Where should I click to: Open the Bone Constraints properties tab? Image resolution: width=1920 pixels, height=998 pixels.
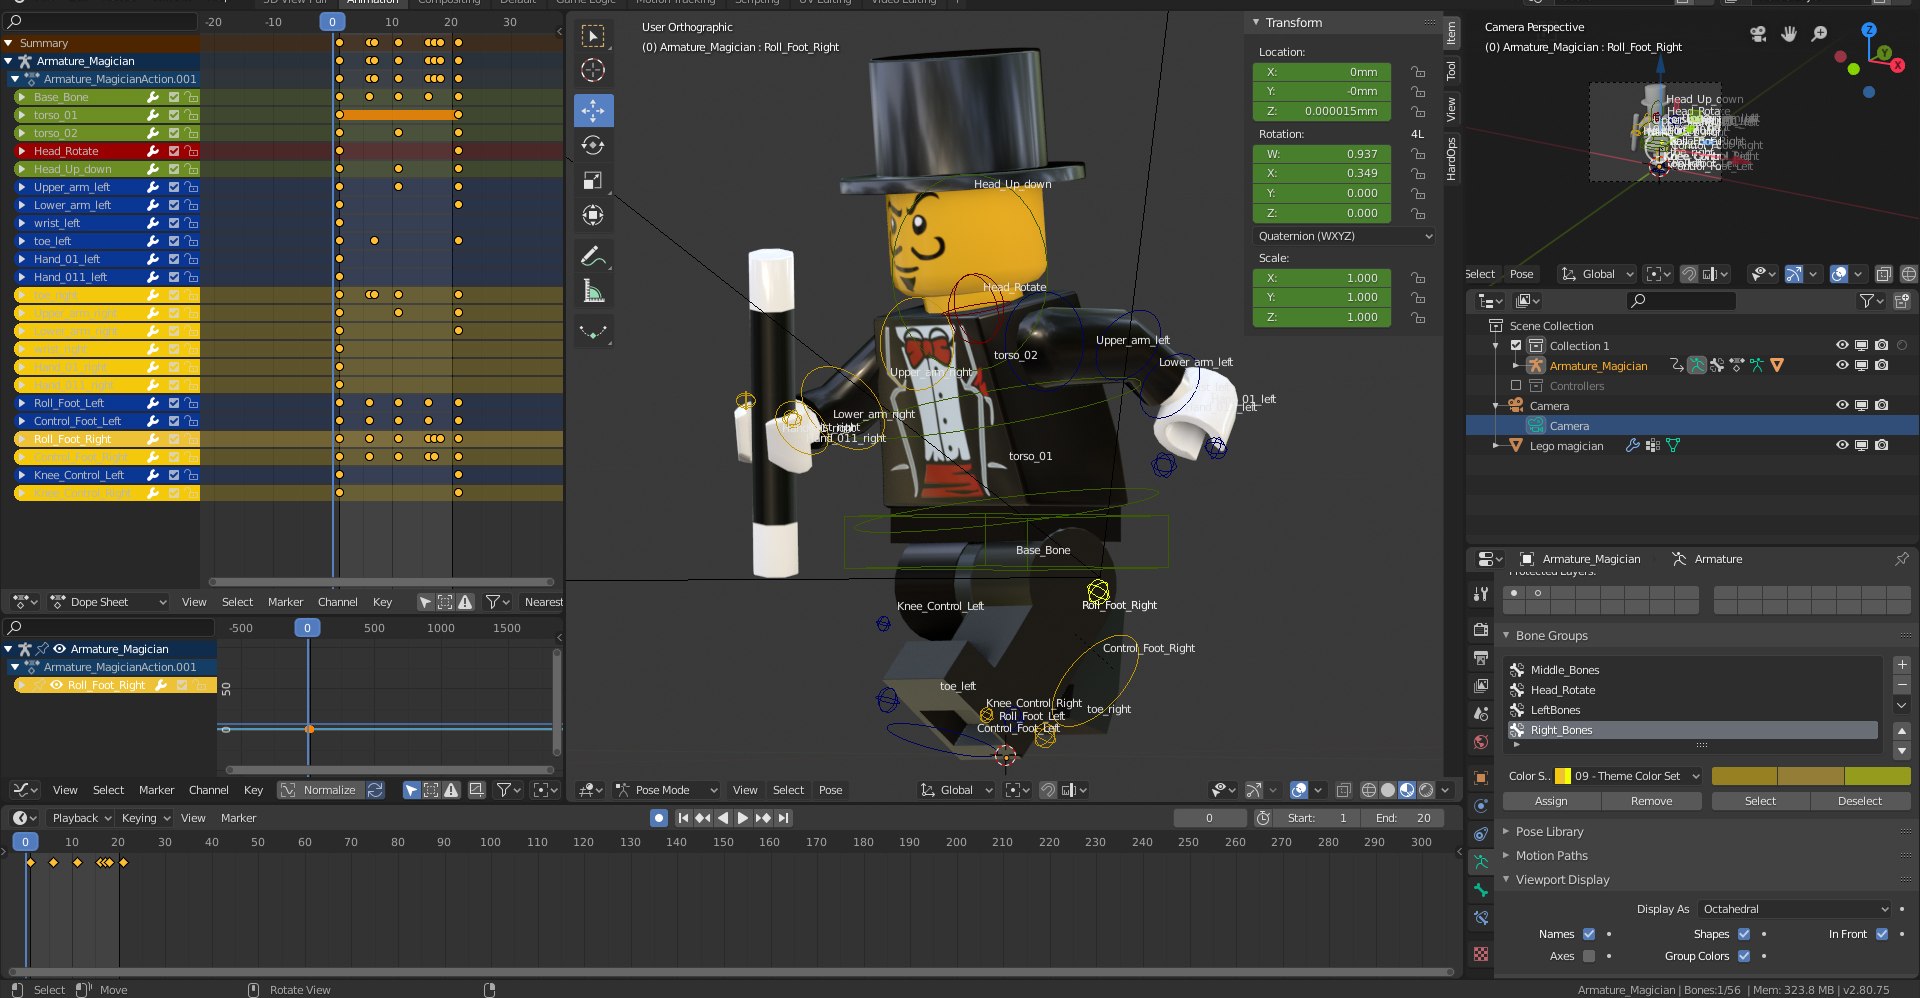point(1481,918)
